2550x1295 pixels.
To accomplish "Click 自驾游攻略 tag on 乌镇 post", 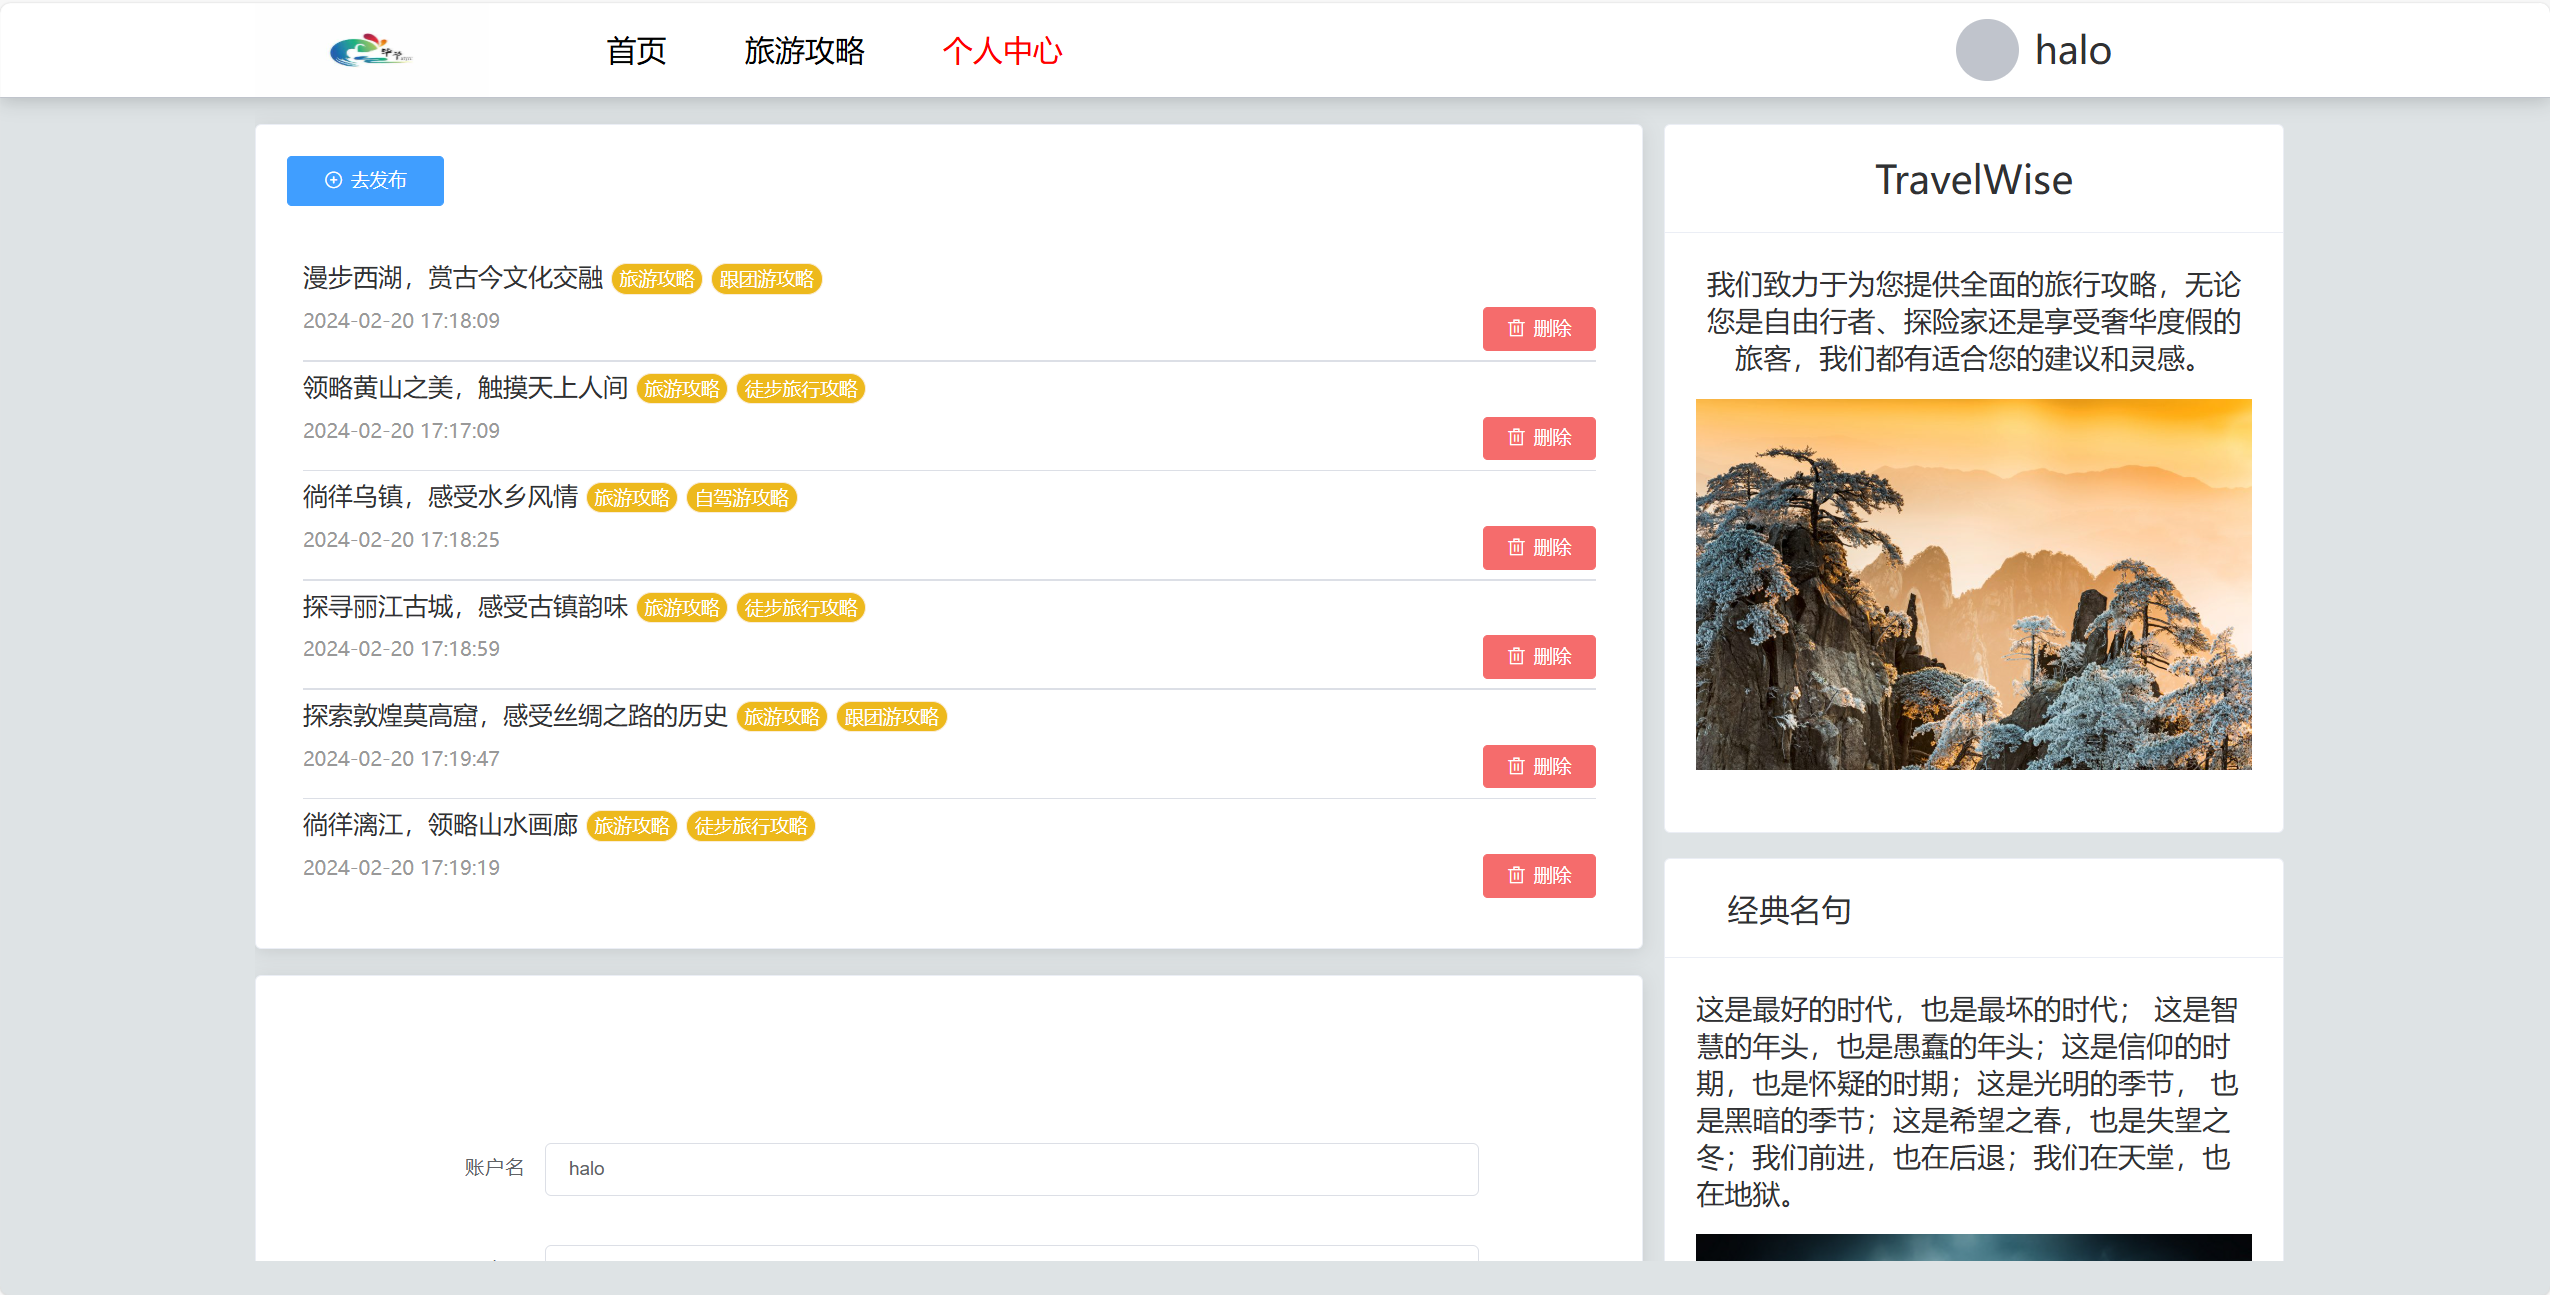I will point(741,498).
